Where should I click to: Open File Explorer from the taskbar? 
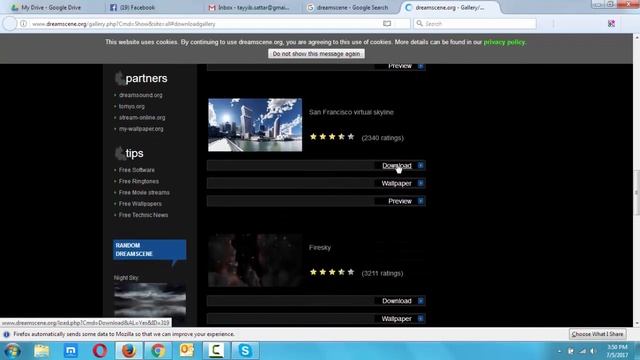(x=41, y=351)
